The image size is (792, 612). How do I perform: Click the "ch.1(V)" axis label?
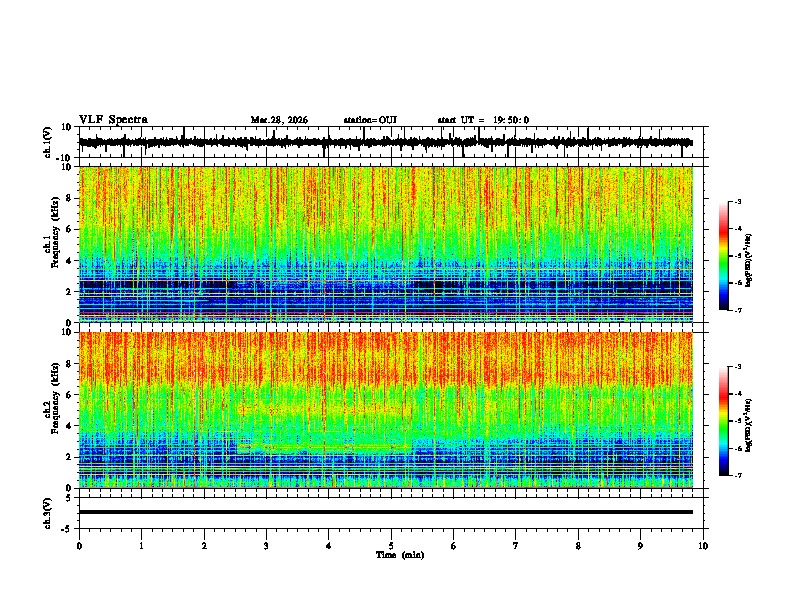(x=47, y=142)
